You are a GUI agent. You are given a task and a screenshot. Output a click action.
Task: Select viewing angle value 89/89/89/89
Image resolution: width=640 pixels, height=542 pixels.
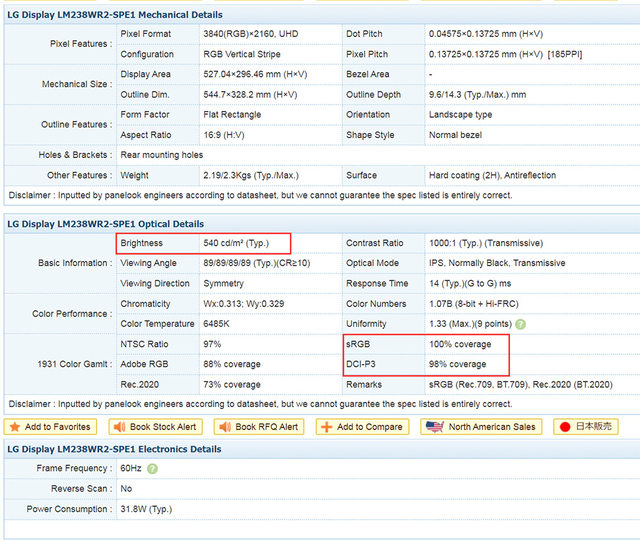pos(257,263)
